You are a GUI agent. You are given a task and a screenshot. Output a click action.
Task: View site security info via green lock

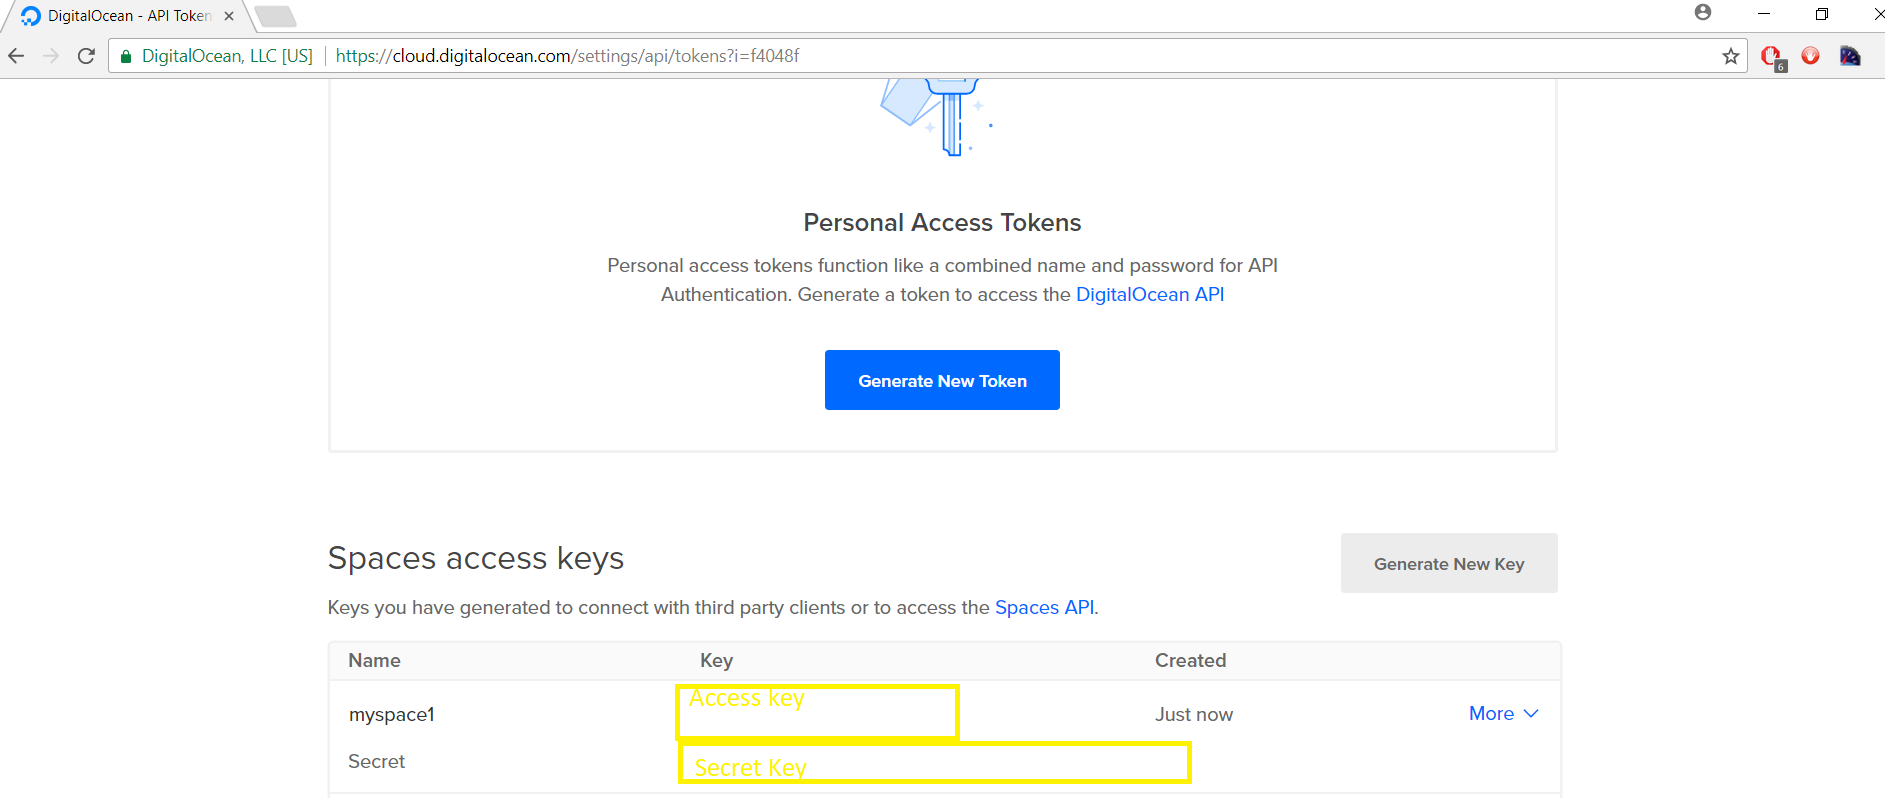click(x=126, y=56)
